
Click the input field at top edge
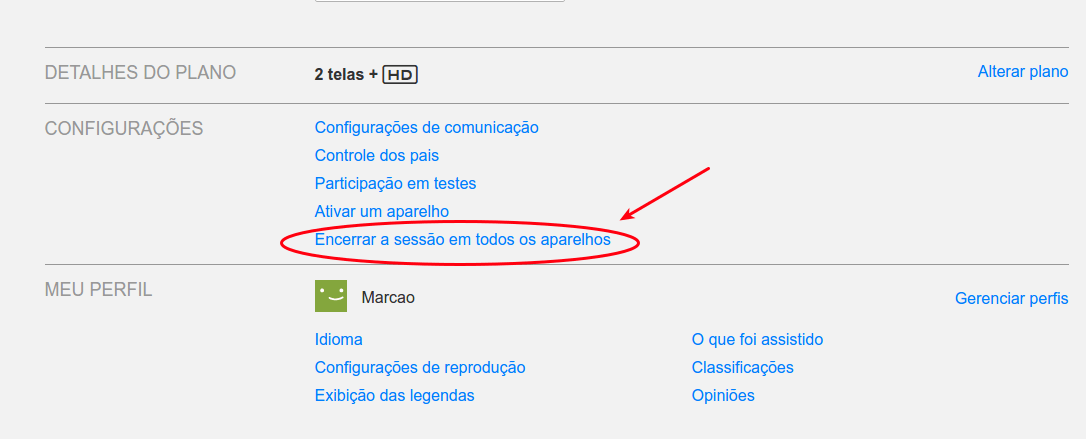point(440,1)
